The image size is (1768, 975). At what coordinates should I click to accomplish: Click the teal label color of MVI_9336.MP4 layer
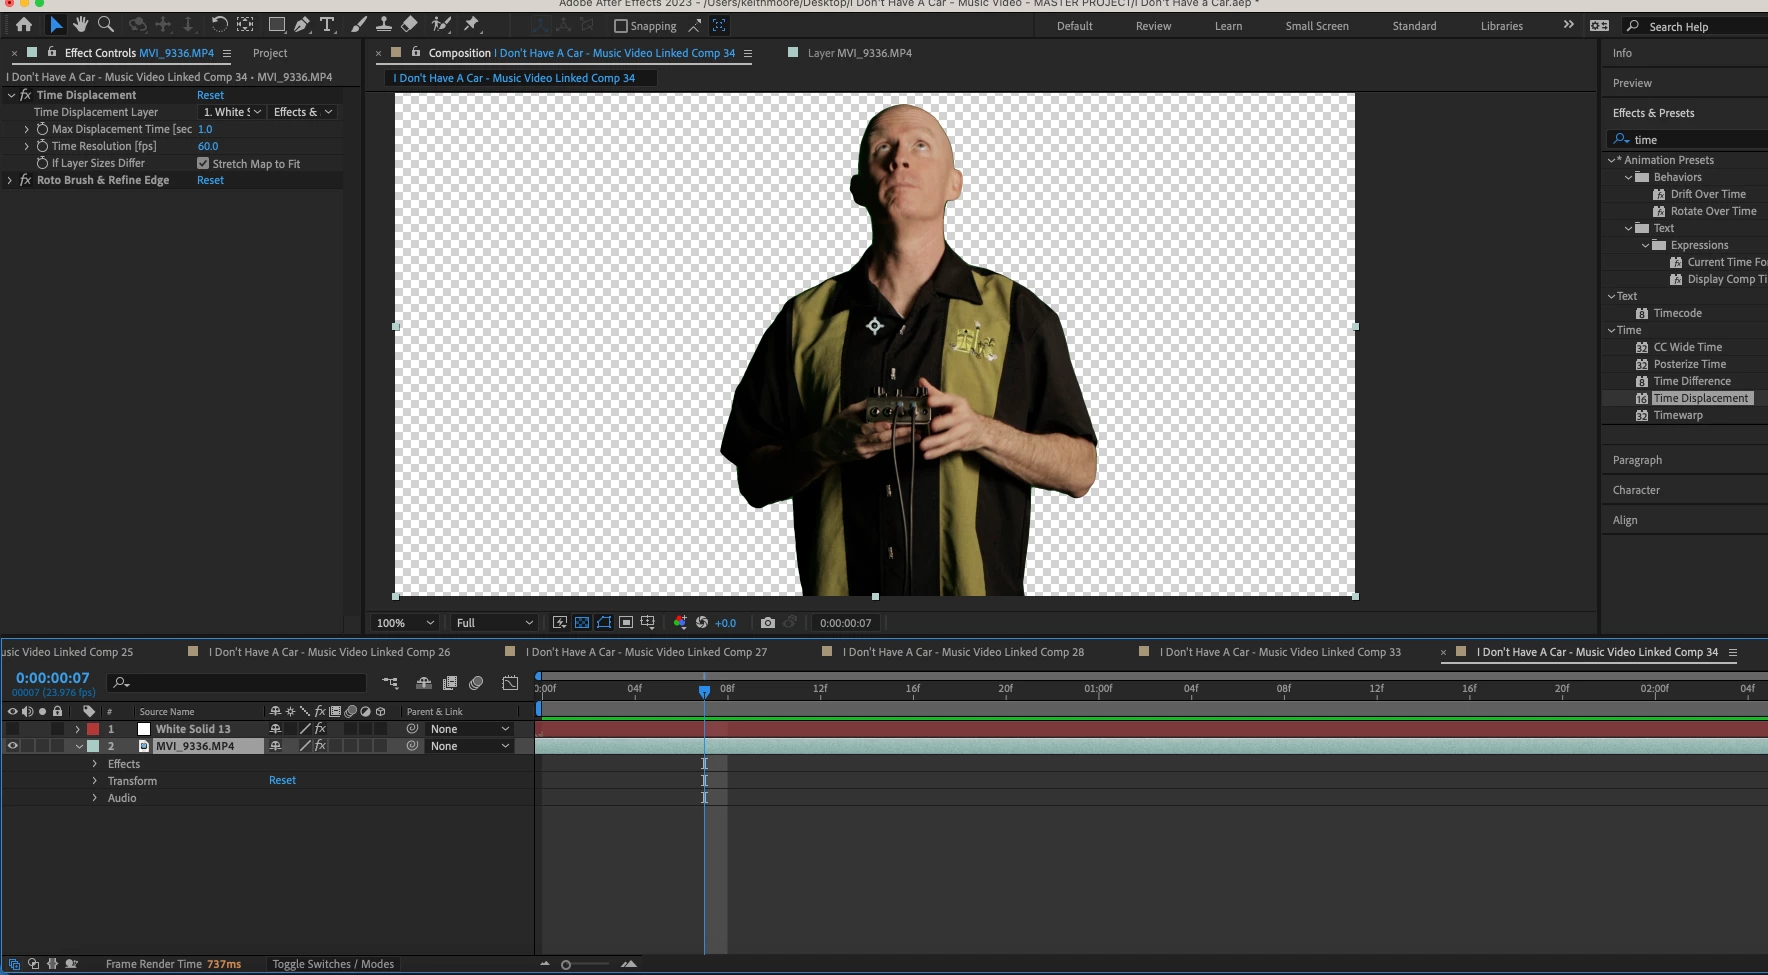click(x=93, y=746)
